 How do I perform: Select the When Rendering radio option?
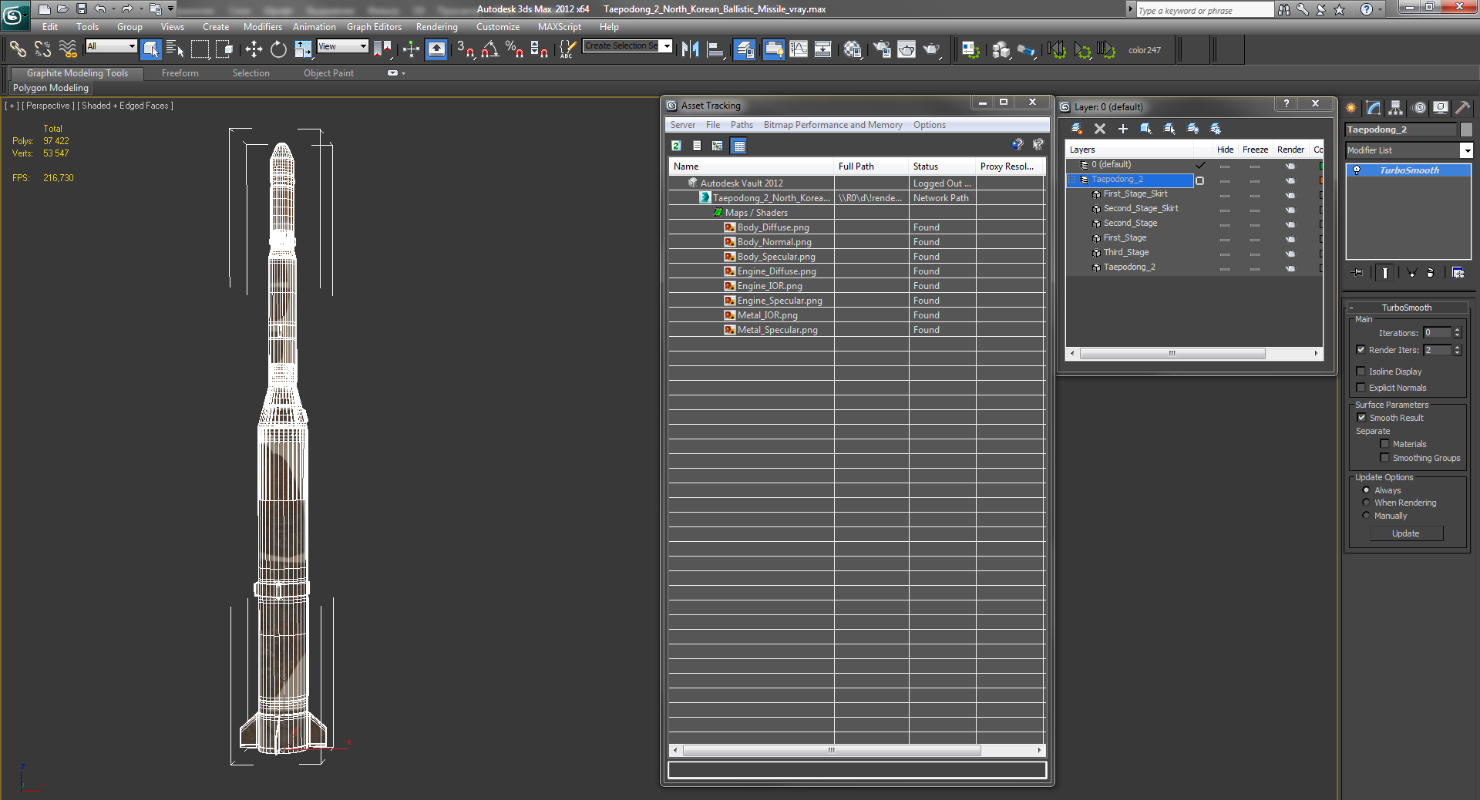tap(1366, 503)
